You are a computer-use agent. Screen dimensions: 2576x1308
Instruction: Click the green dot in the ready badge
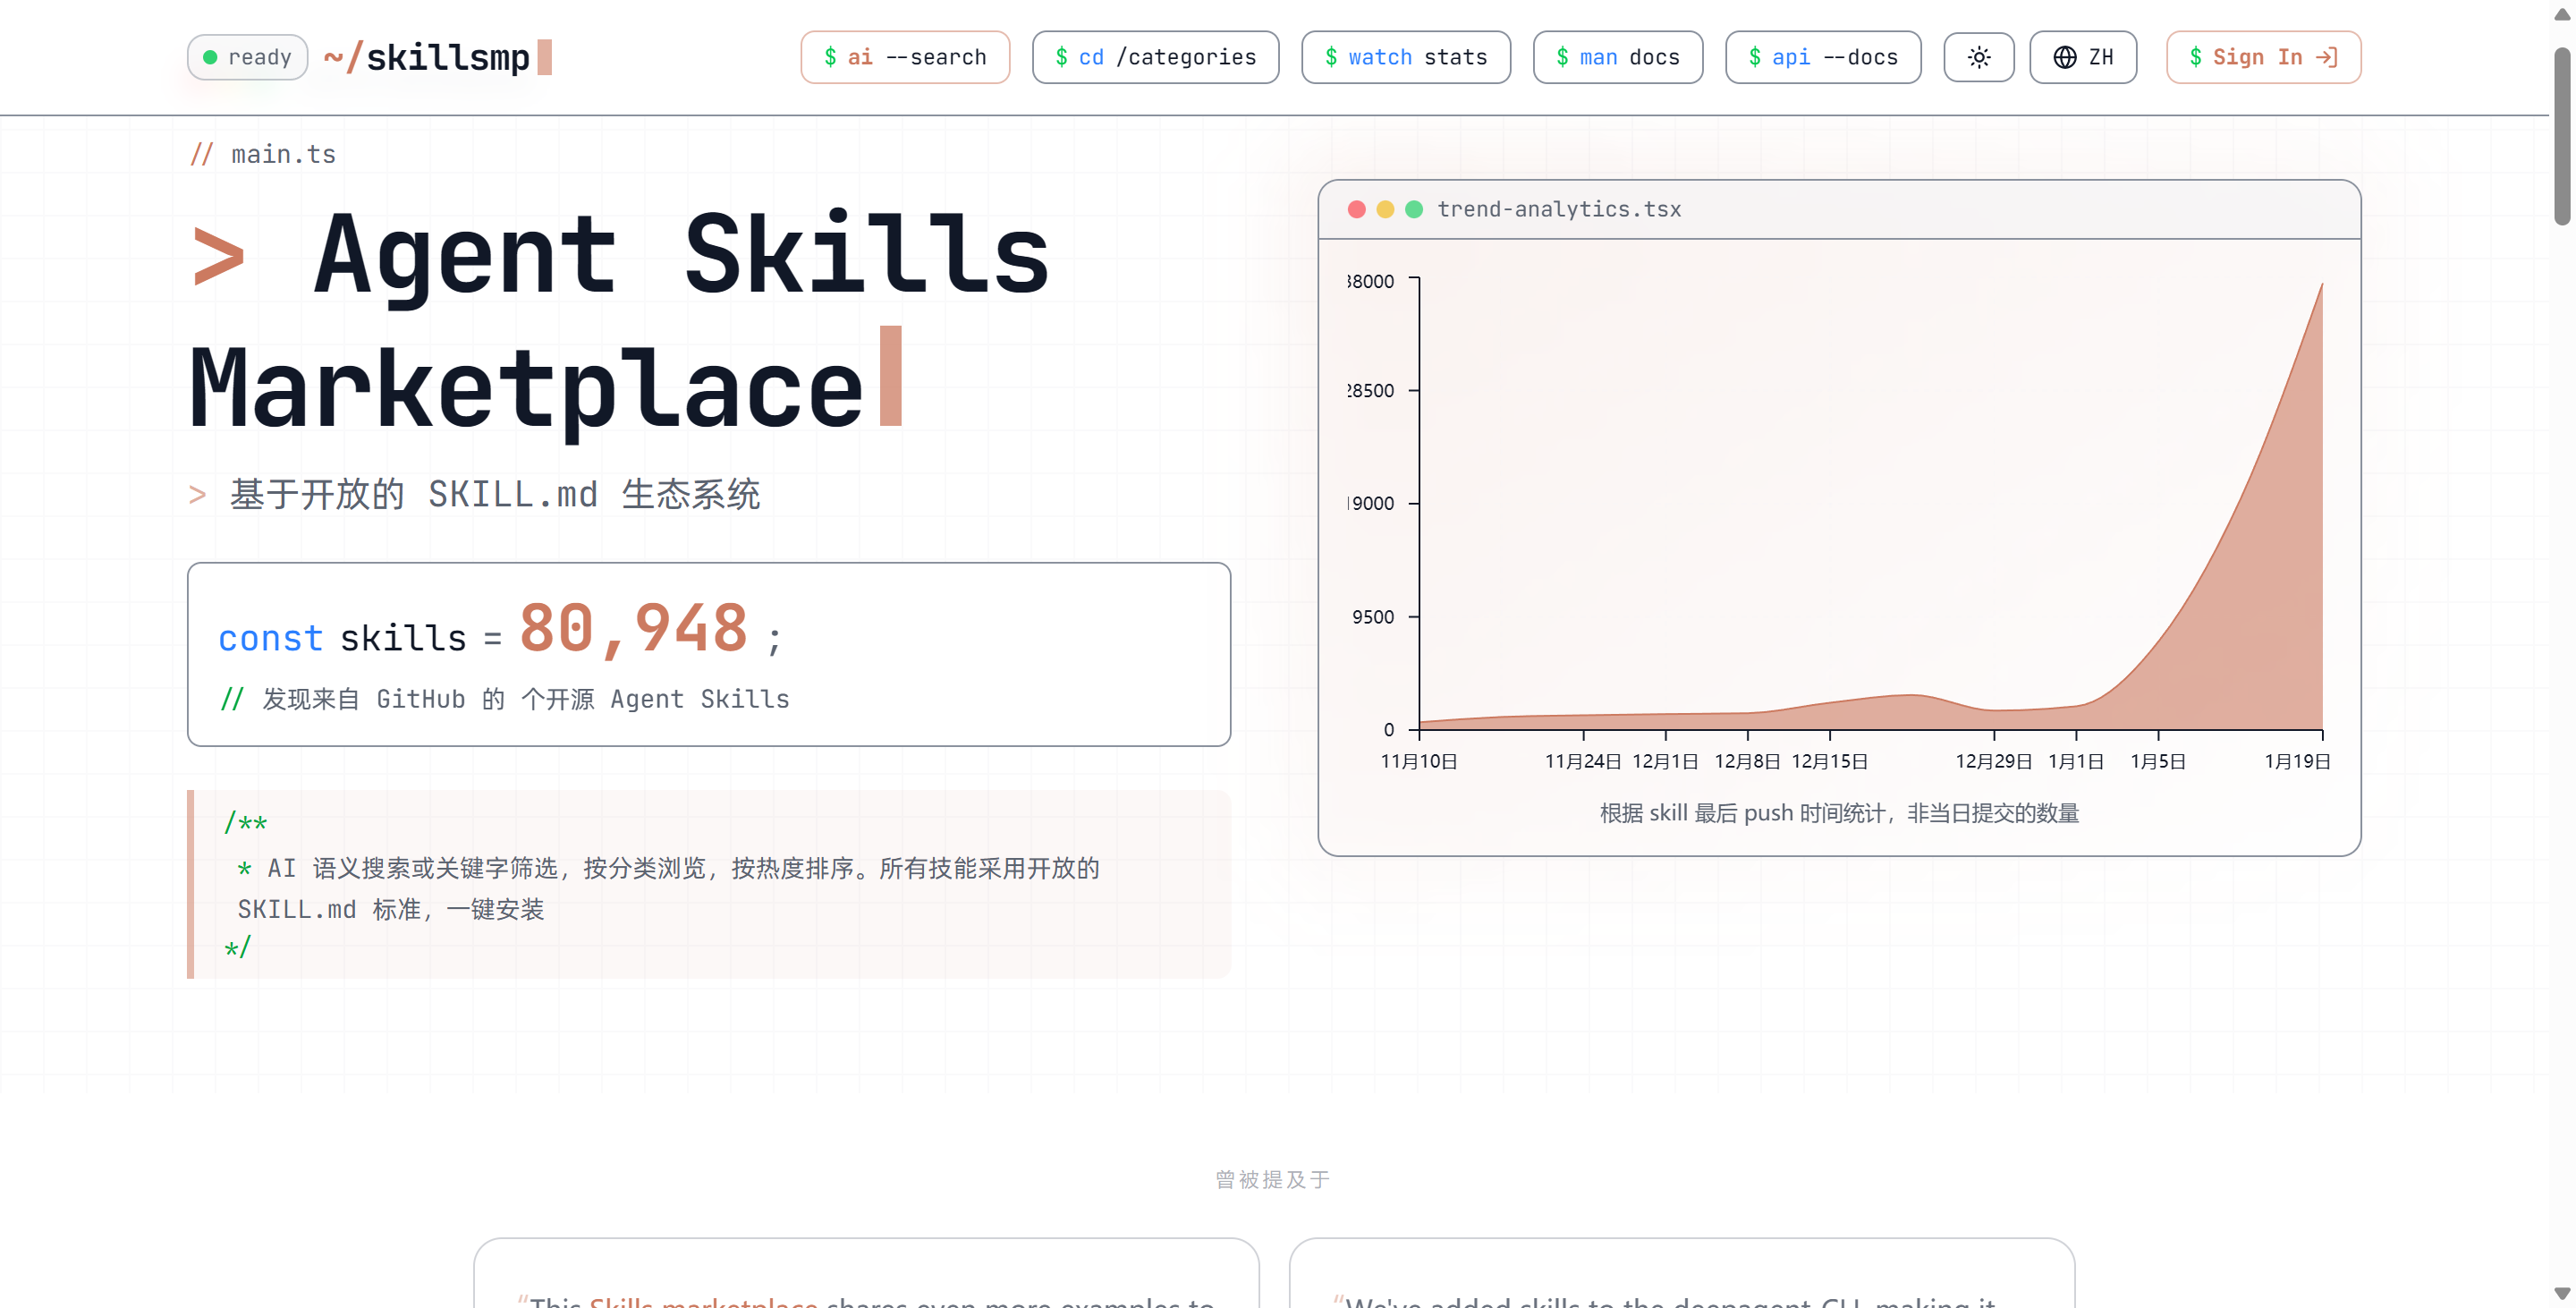coord(211,57)
